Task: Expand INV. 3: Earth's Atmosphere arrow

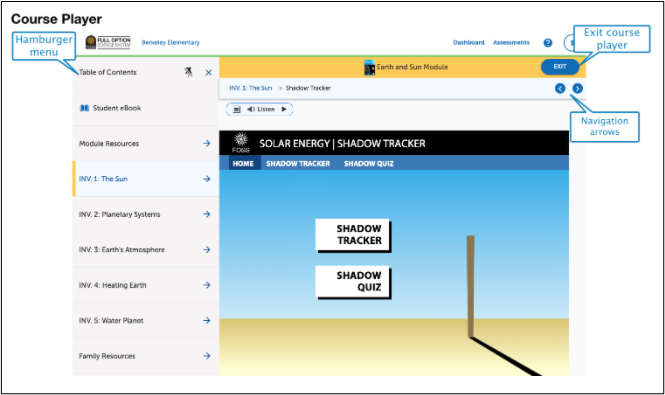Action: (x=207, y=249)
